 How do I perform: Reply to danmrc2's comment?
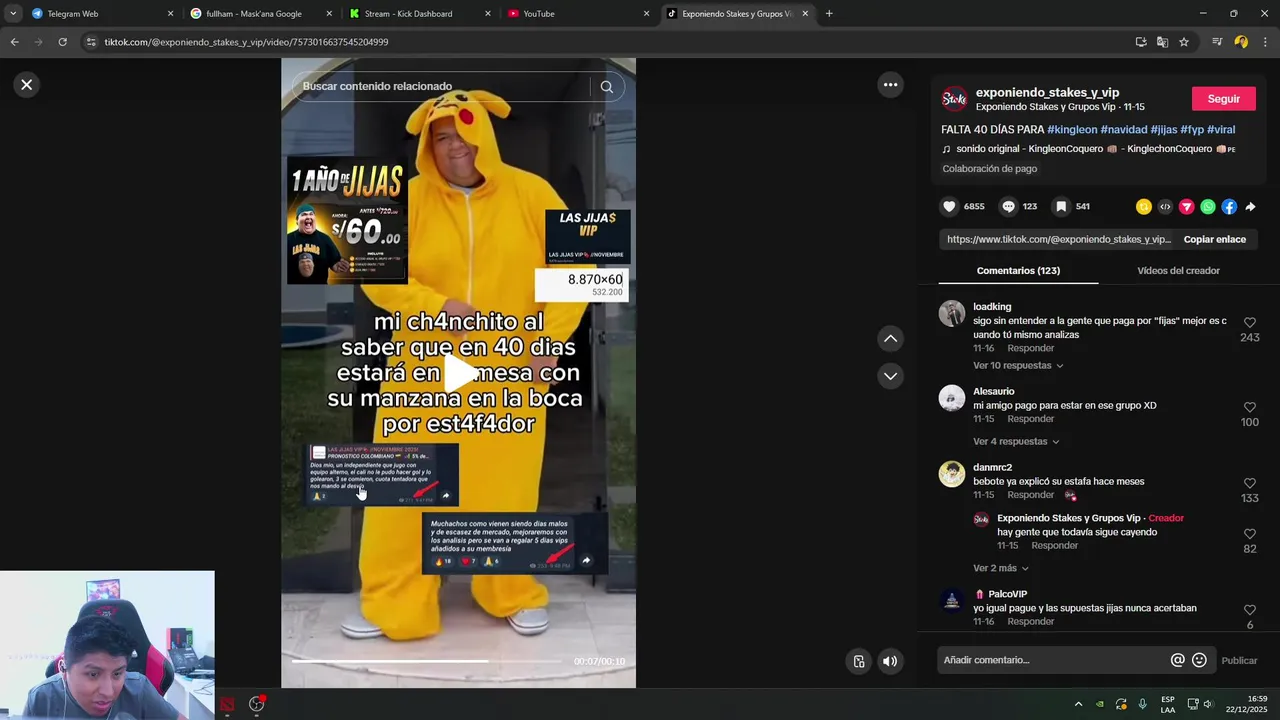1031,496
